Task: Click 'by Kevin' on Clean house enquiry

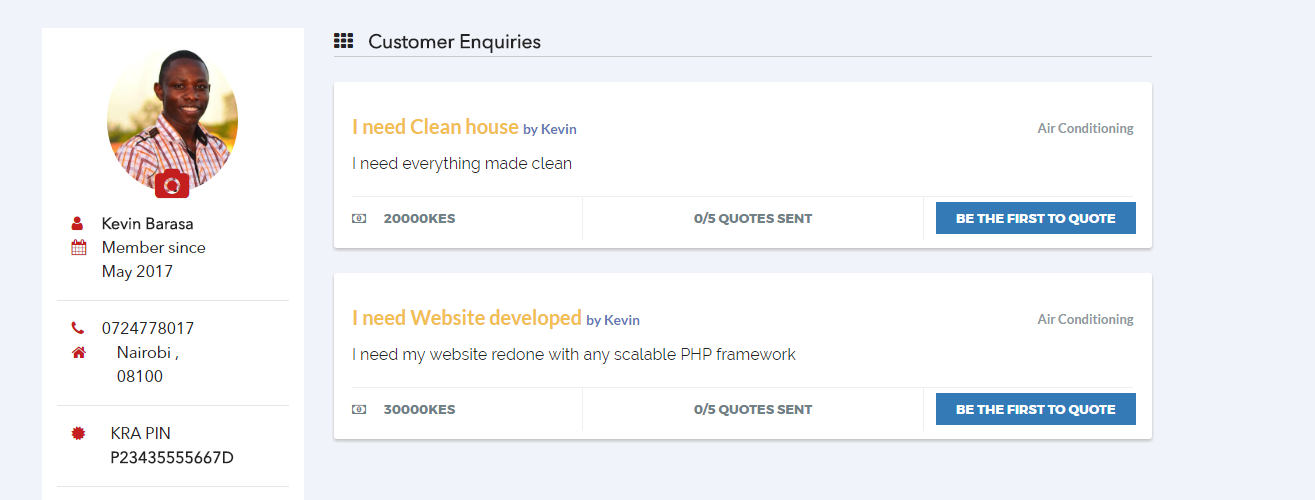Action: click(550, 129)
